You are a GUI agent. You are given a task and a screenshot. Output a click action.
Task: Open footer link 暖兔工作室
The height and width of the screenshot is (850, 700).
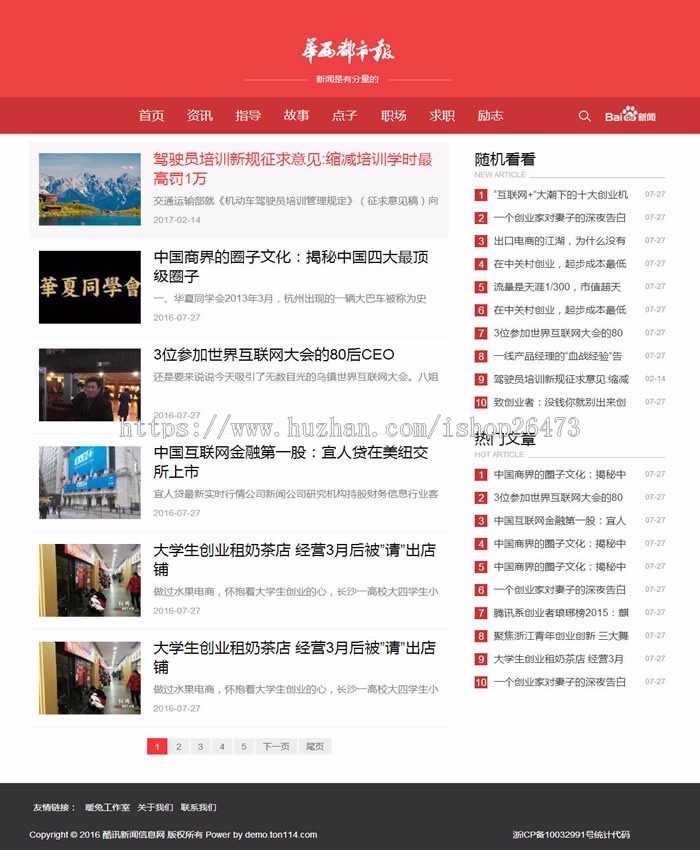point(107,807)
